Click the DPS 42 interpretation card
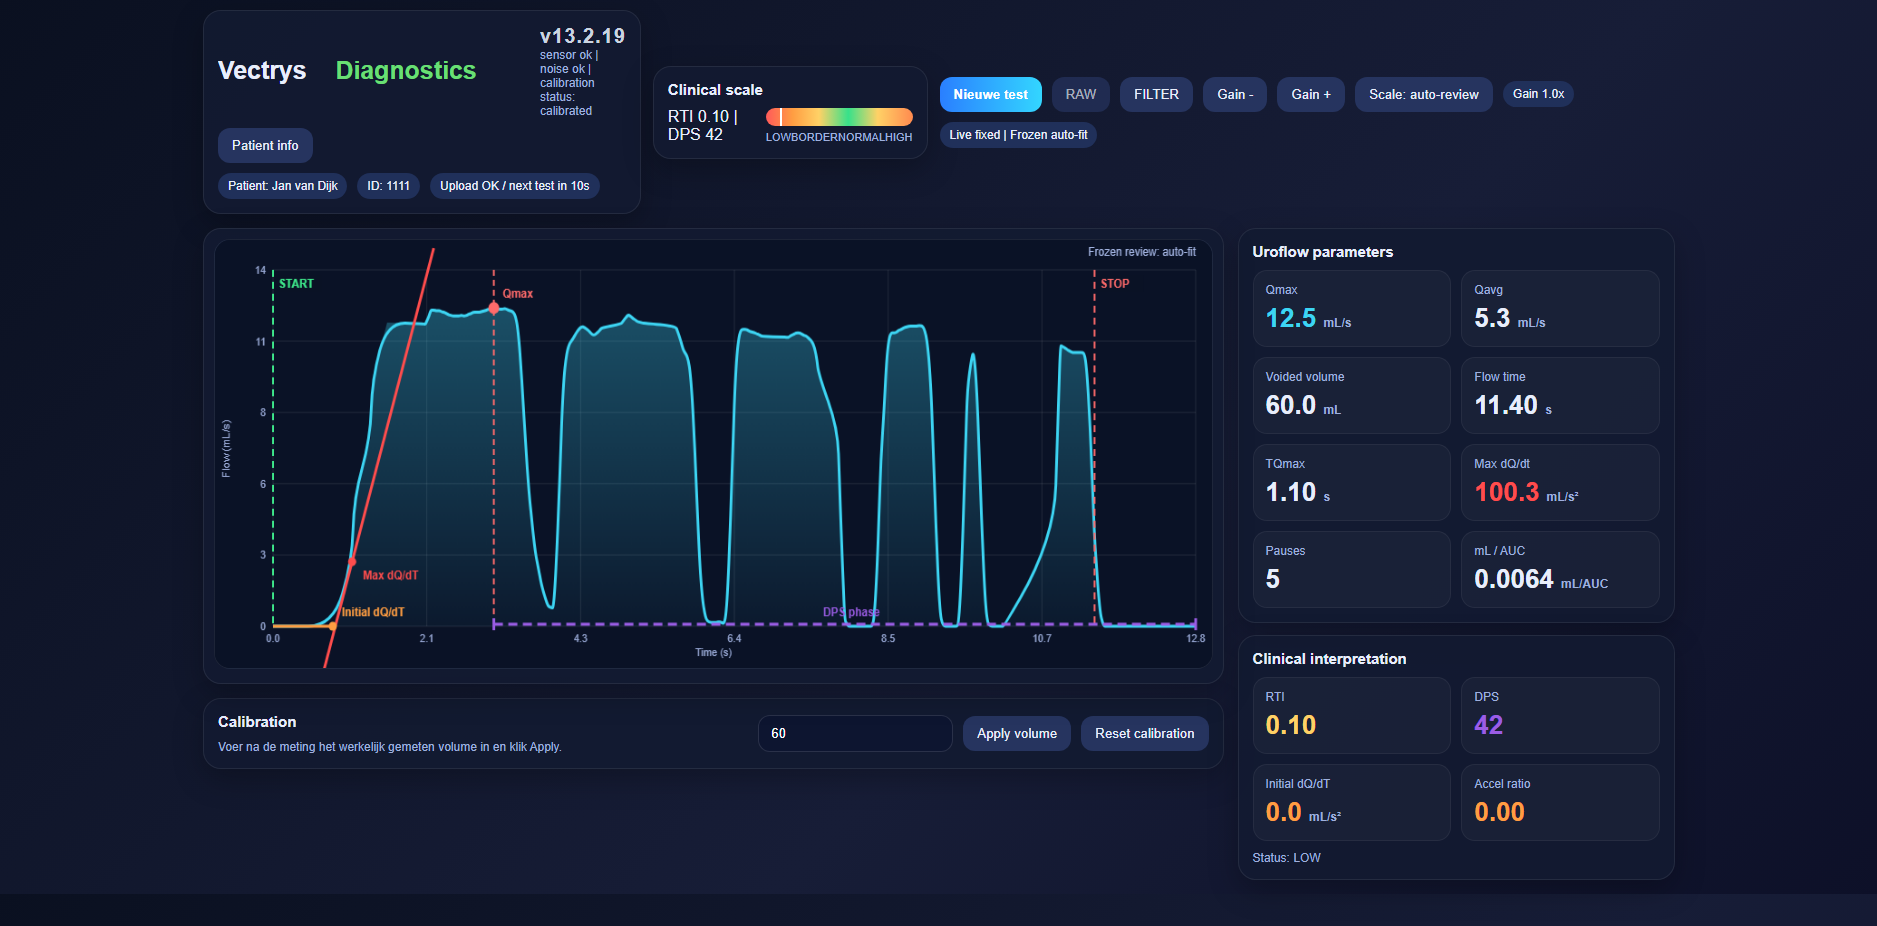 pyautogui.click(x=1560, y=715)
